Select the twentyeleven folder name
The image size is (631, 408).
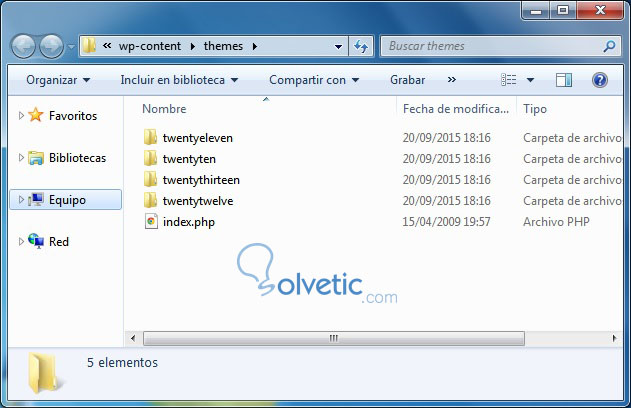tap(198, 138)
